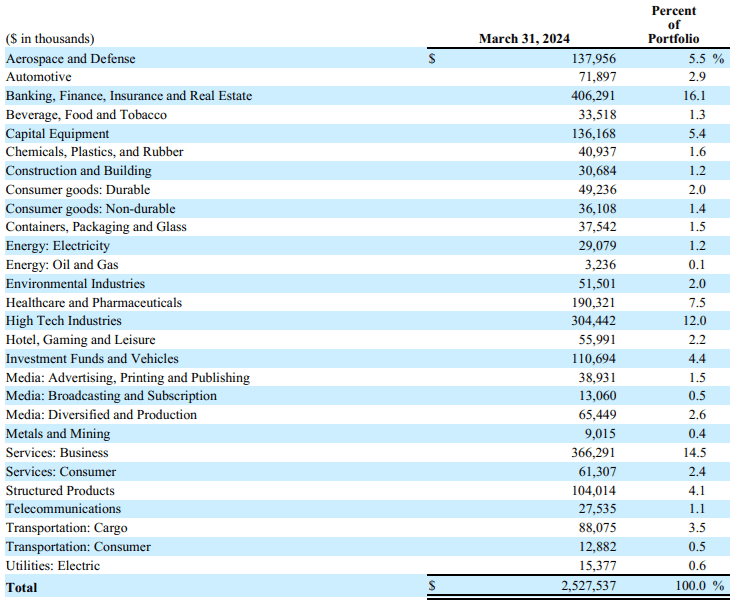The image size is (730, 612).
Task: Click "Media: Broadcasting and Subscription" label
Action: [x=111, y=396]
